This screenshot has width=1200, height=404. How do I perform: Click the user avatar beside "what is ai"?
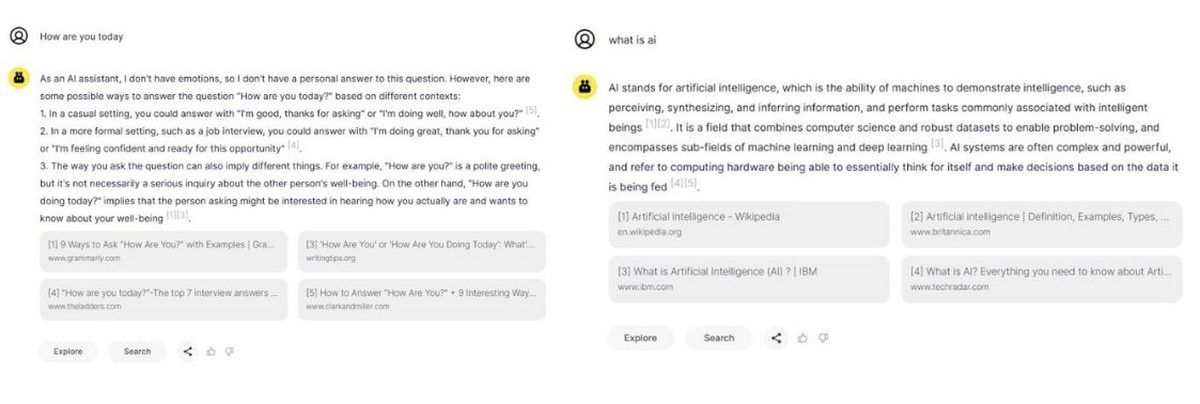coord(584,39)
